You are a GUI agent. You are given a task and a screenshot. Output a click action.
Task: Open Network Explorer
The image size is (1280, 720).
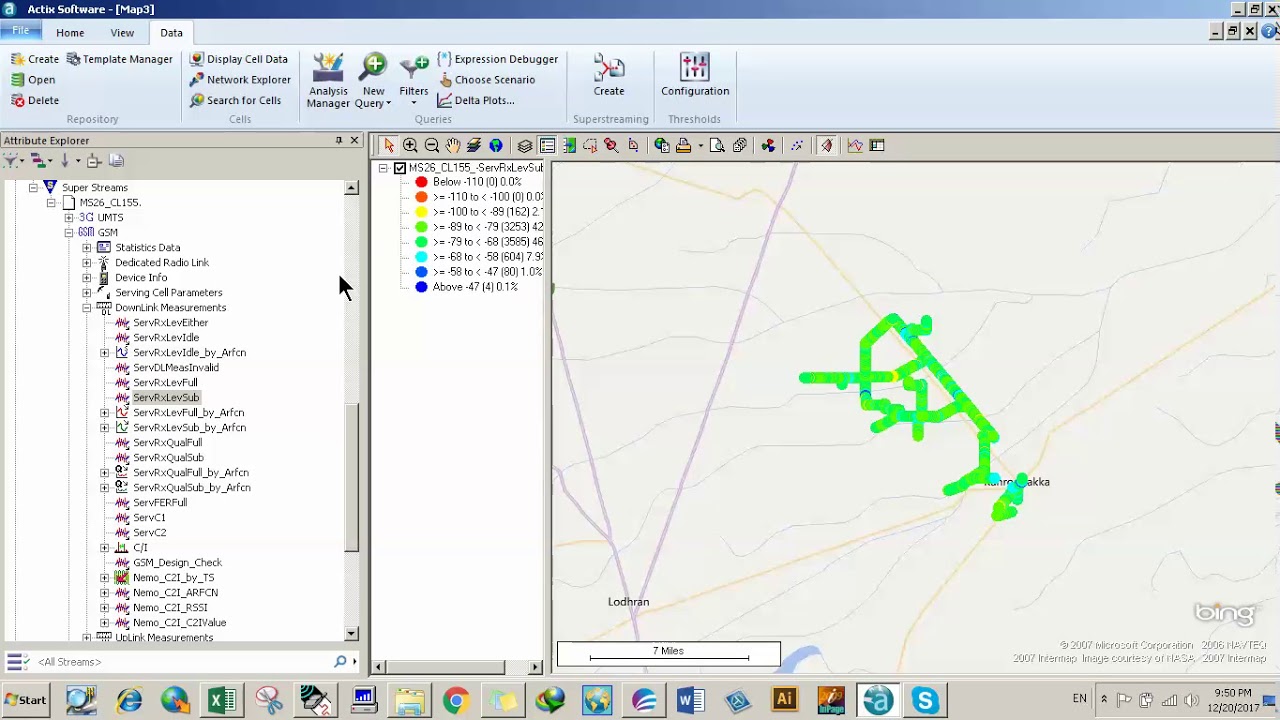pyautogui.click(x=240, y=80)
